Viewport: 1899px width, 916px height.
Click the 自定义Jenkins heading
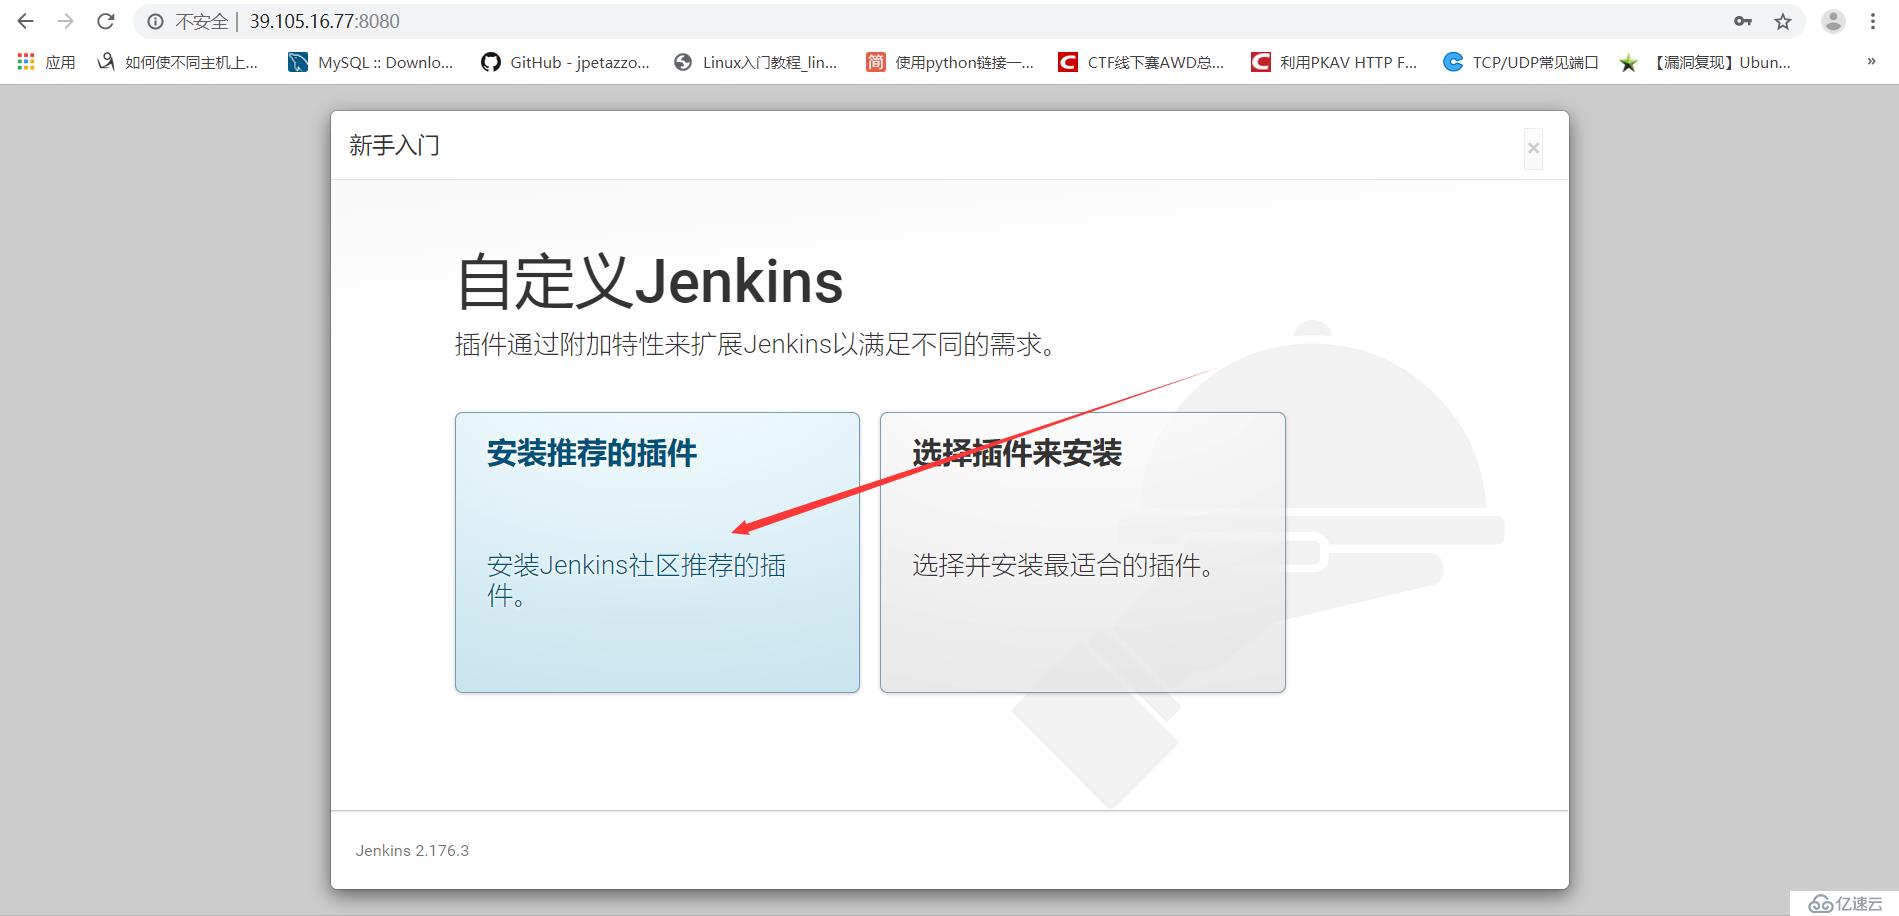650,281
